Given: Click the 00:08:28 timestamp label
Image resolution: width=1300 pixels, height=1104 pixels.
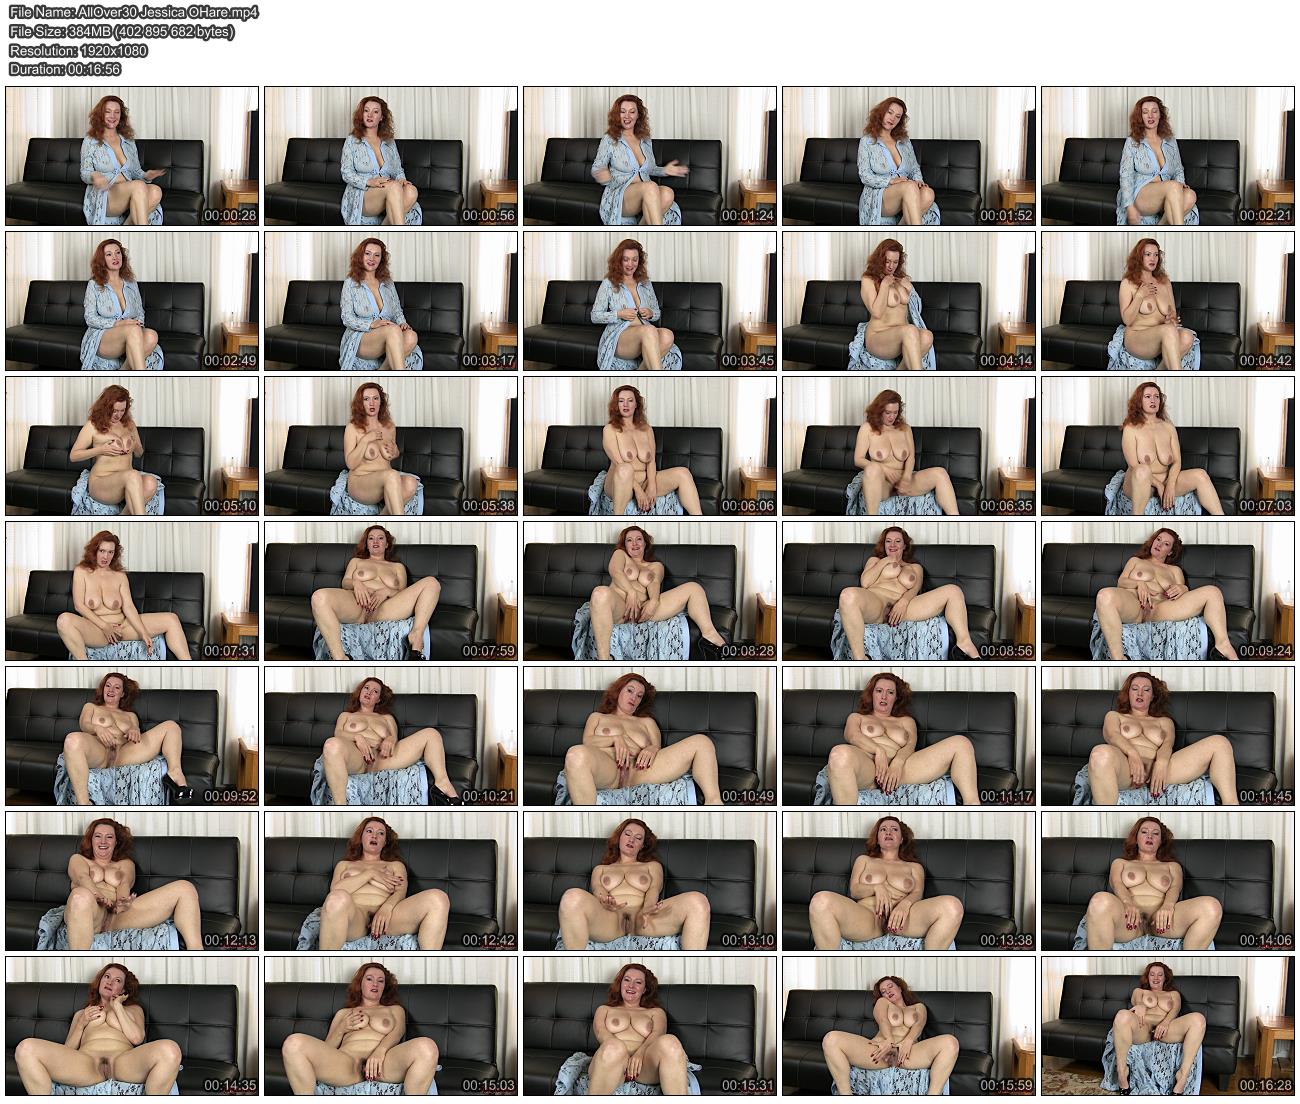Looking at the screenshot, I should coord(748,651).
